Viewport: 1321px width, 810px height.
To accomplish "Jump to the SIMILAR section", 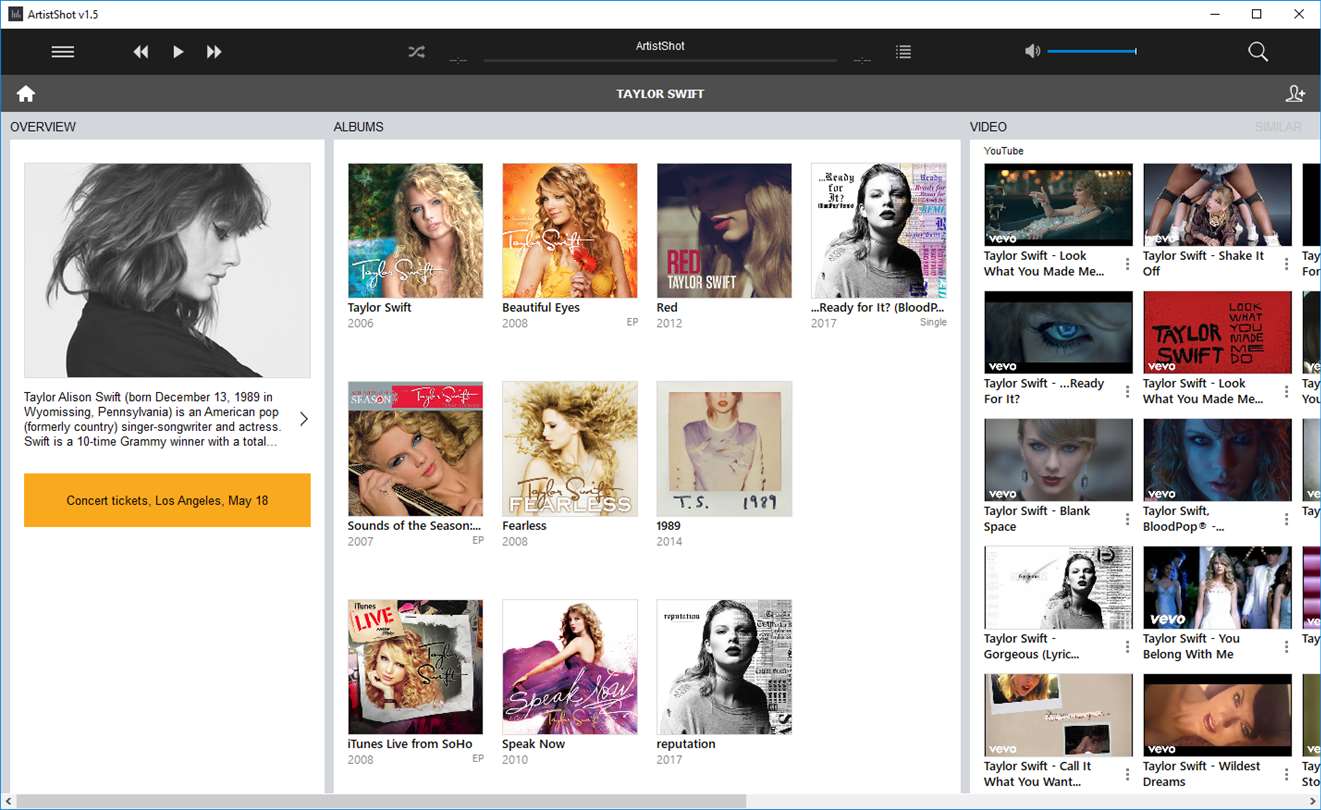I will [x=1278, y=127].
